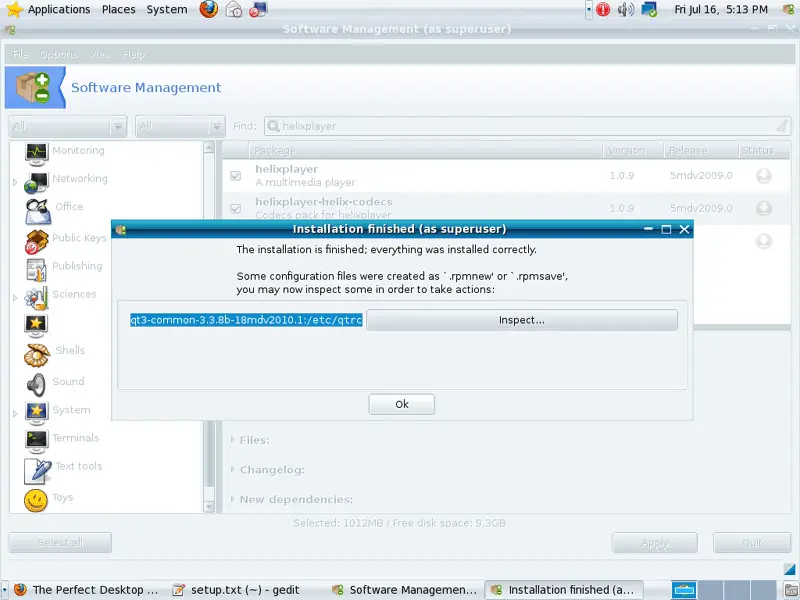The image size is (800, 600).
Task: Switch to Software Management taskbar window
Action: 404,590
